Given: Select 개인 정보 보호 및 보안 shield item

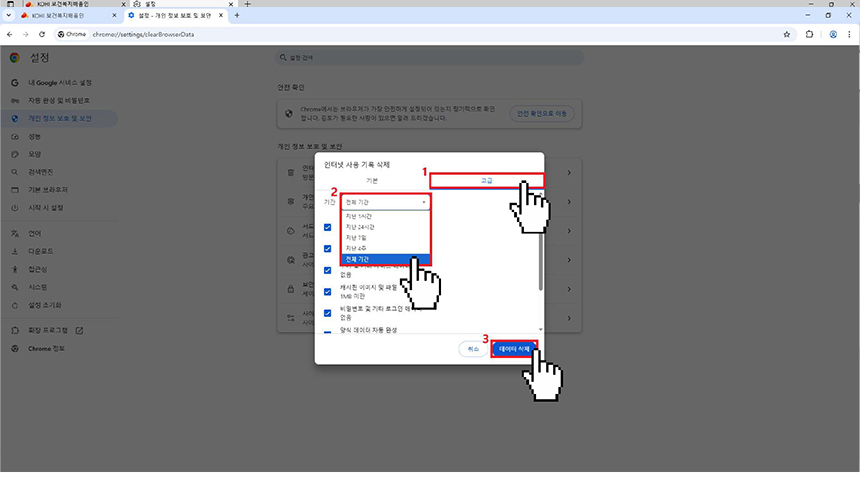Looking at the screenshot, I should (59, 118).
